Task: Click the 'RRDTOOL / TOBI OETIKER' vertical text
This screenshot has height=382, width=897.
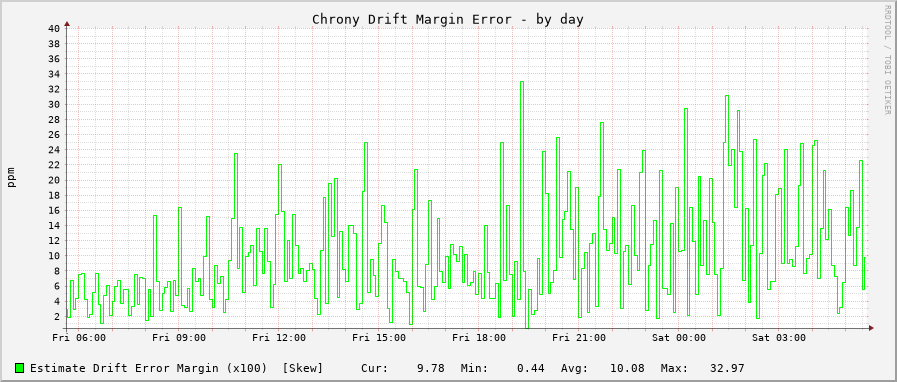Action: [x=887, y=59]
